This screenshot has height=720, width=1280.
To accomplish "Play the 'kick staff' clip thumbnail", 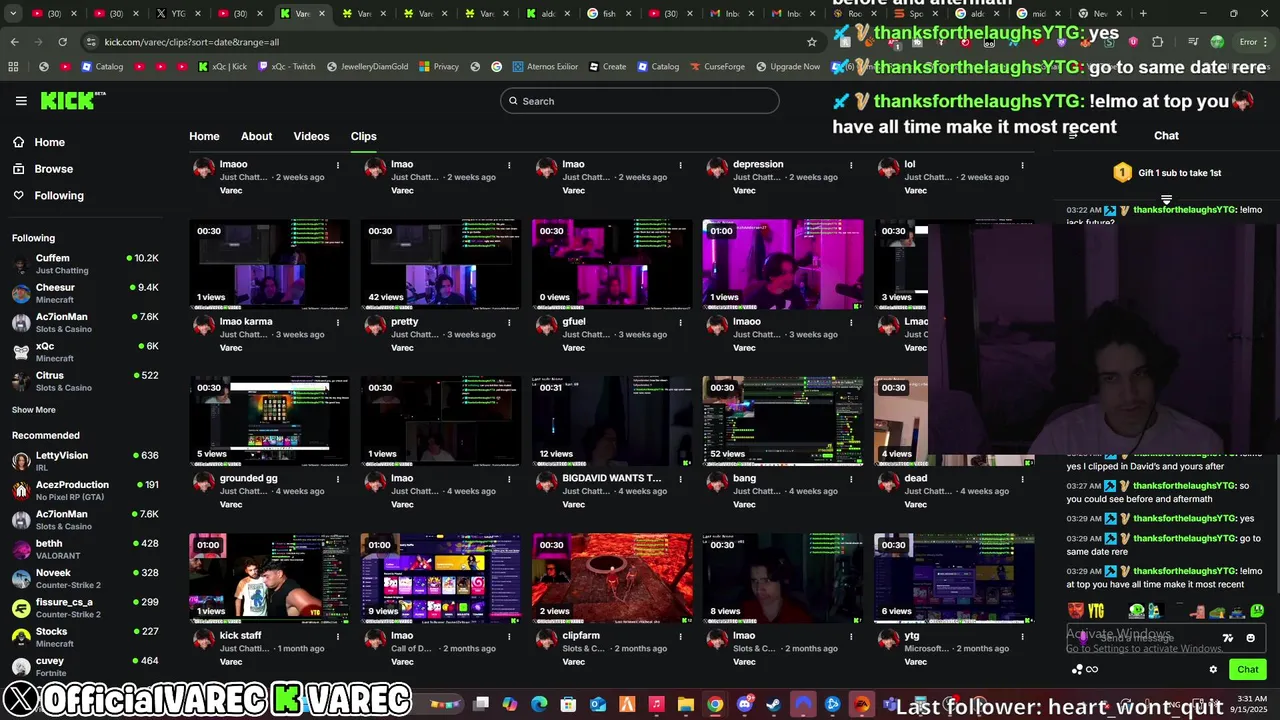I will 270,579.
